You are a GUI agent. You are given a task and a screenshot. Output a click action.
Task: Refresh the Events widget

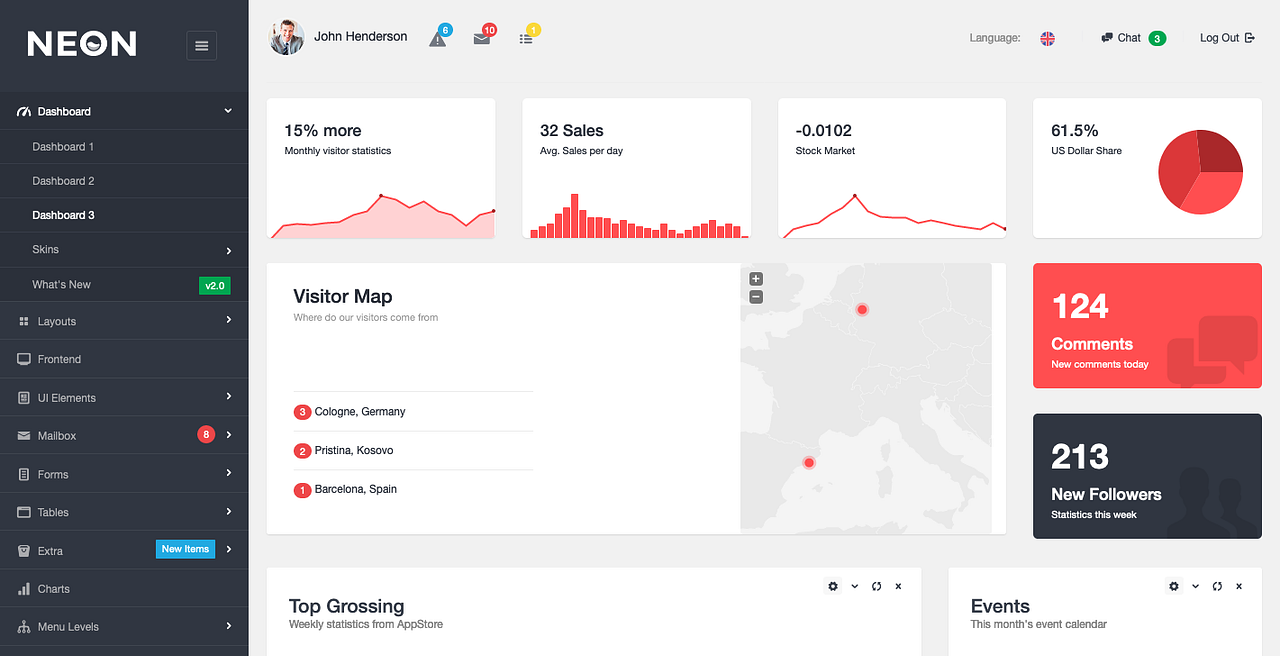(x=1216, y=586)
